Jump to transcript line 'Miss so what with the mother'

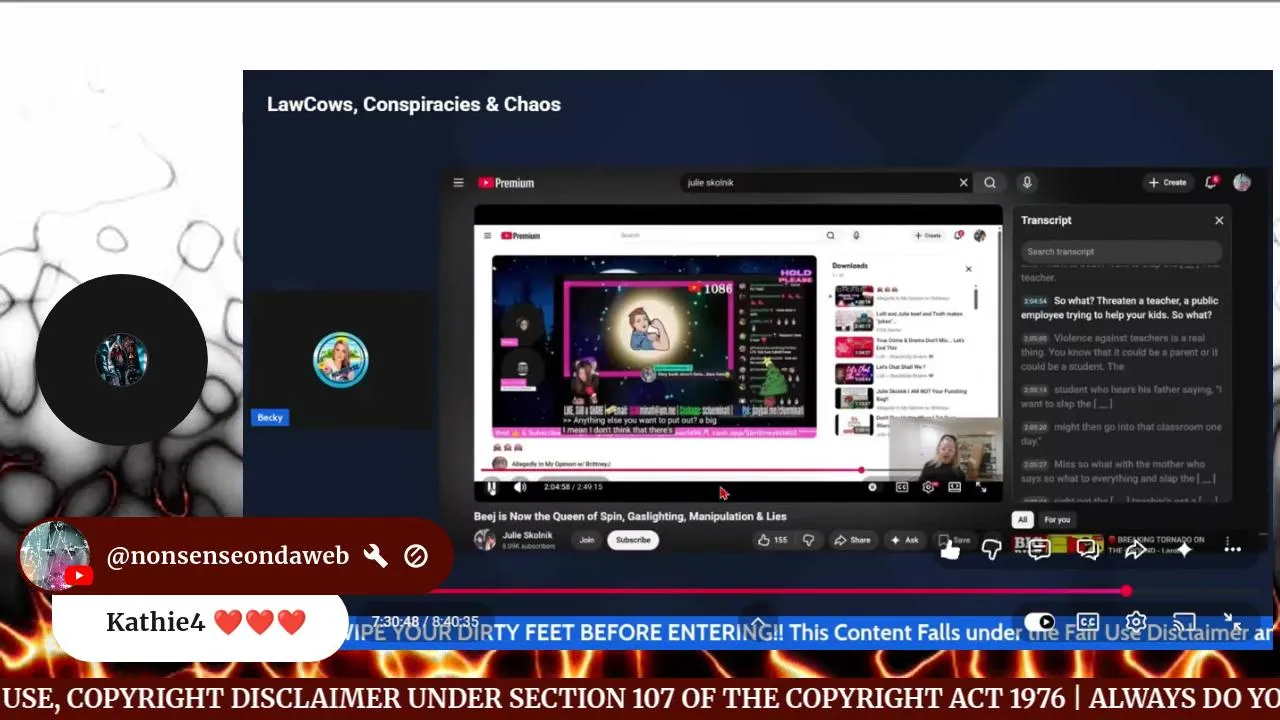click(x=1121, y=471)
